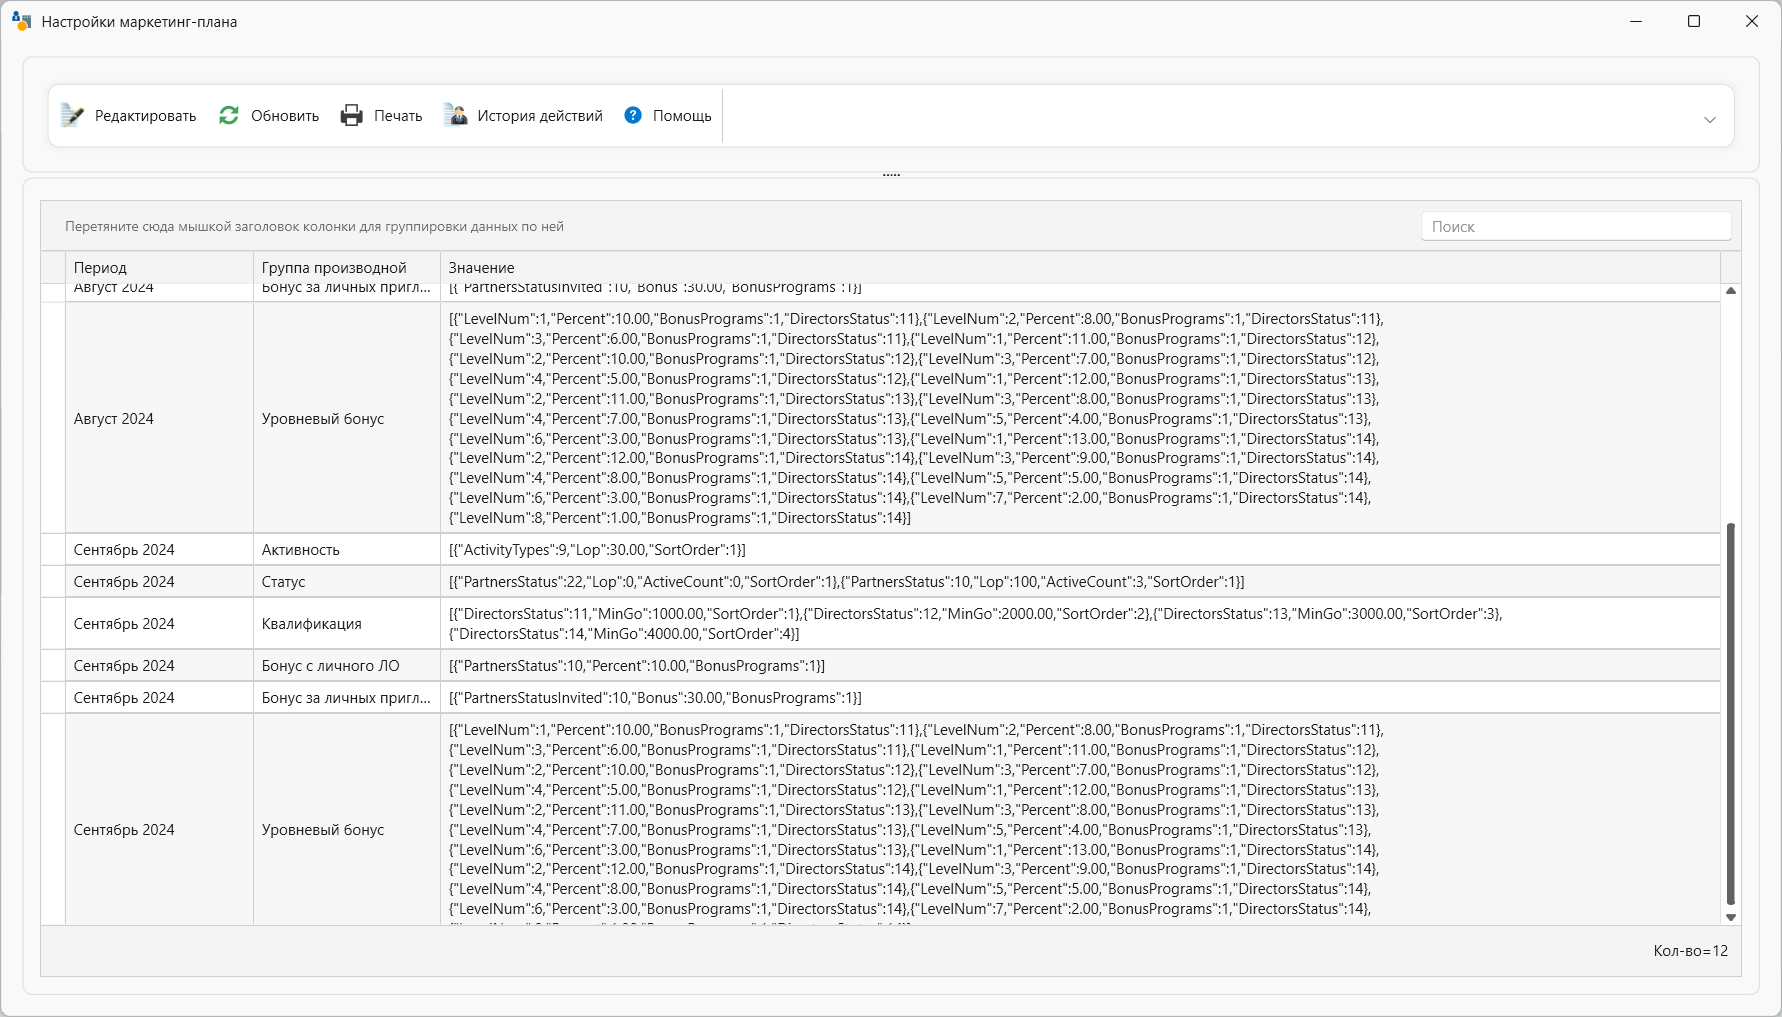Viewport: 1782px width, 1017px height.
Task: Click row indicator for Активность row
Action: point(53,550)
